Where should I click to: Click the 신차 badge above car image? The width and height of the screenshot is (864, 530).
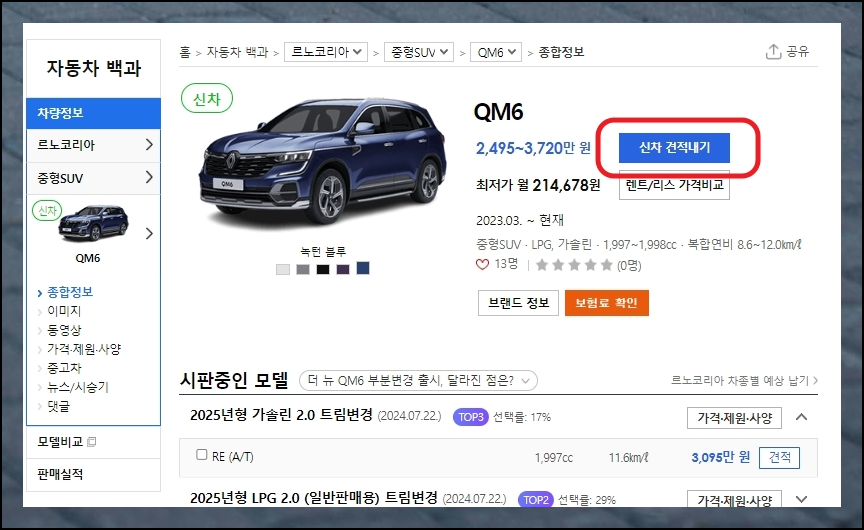pos(207,99)
